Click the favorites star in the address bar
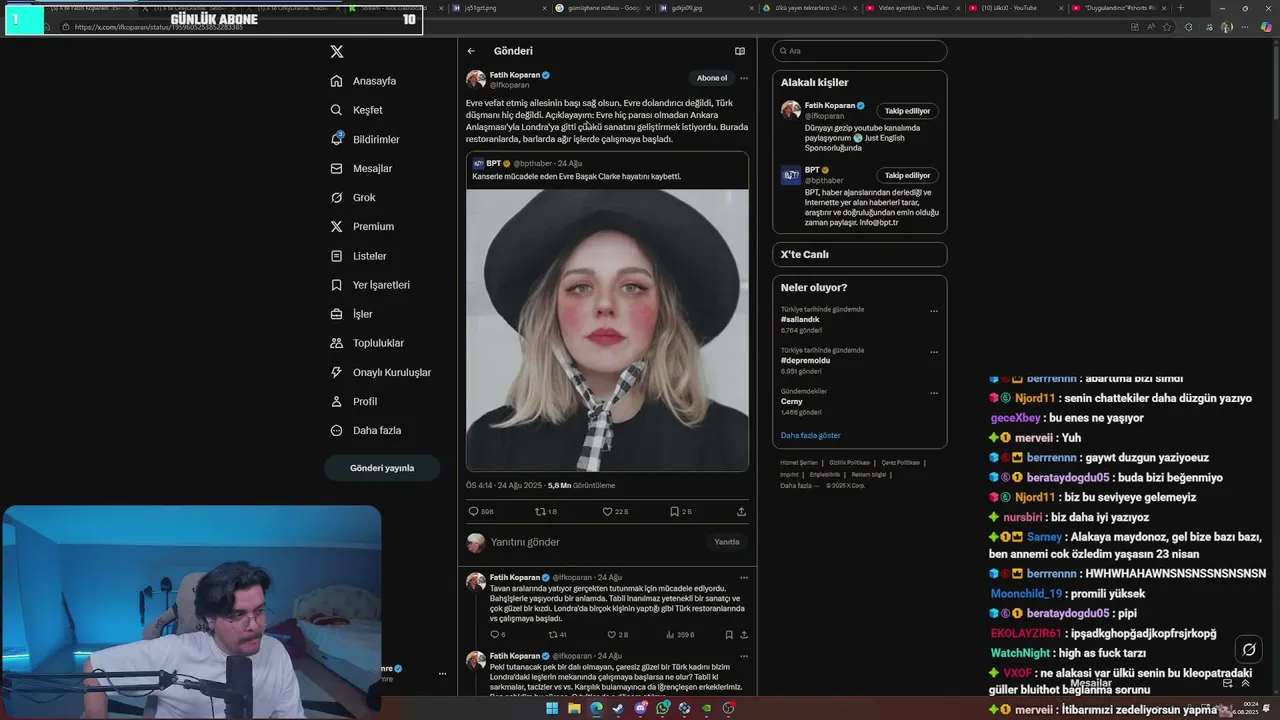 click(1167, 27)
